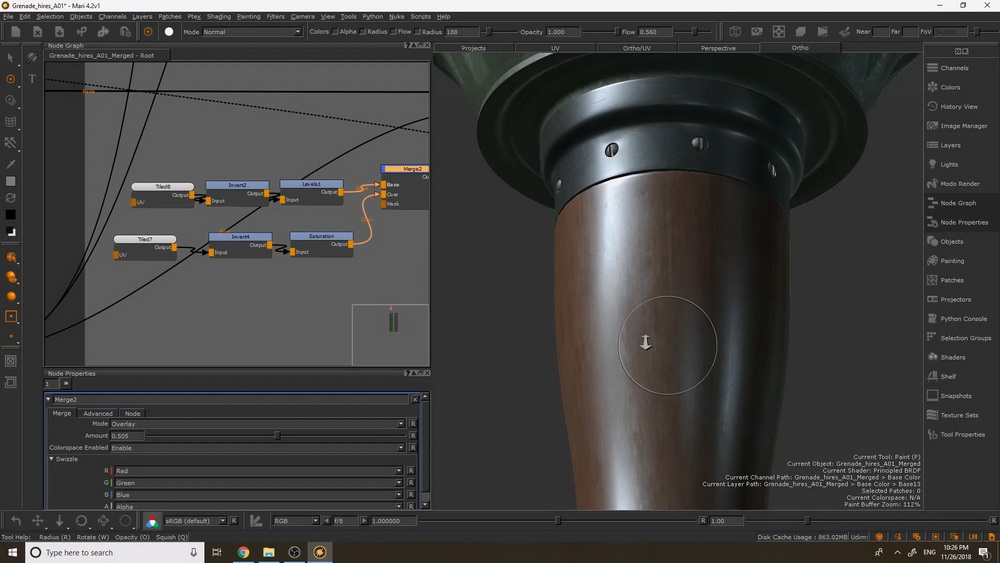Open the Snapshots palette icon
Viewport: 1000px width, 563px height.
click(x=932, y=395)
